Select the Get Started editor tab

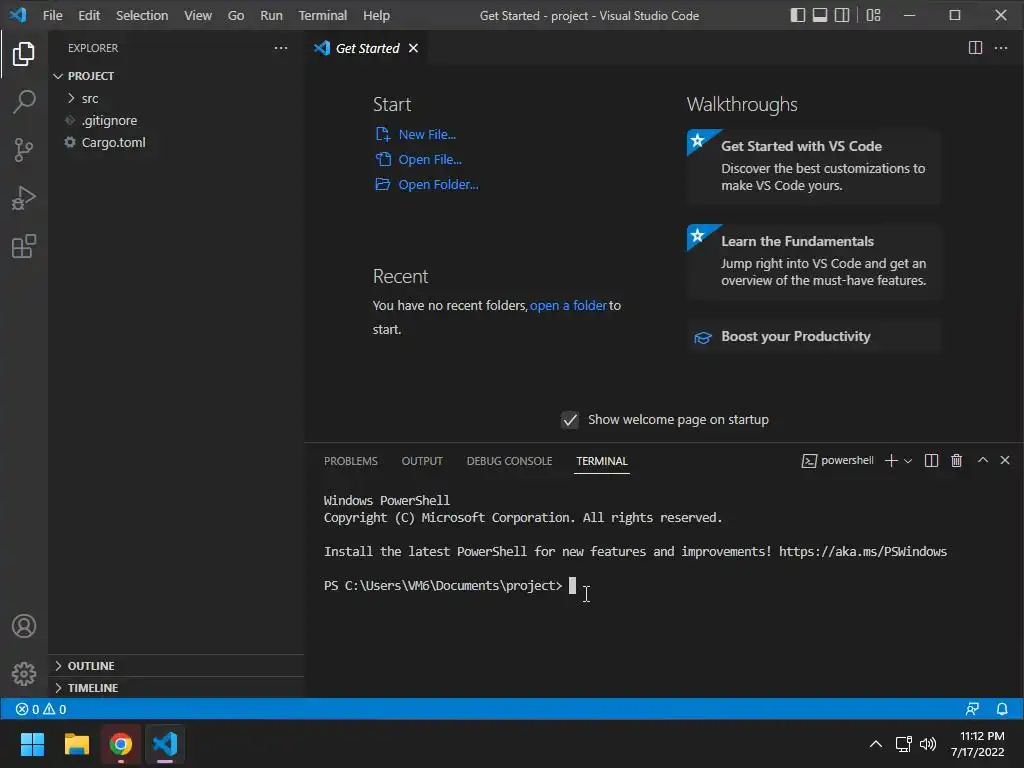tap(366, 48)
